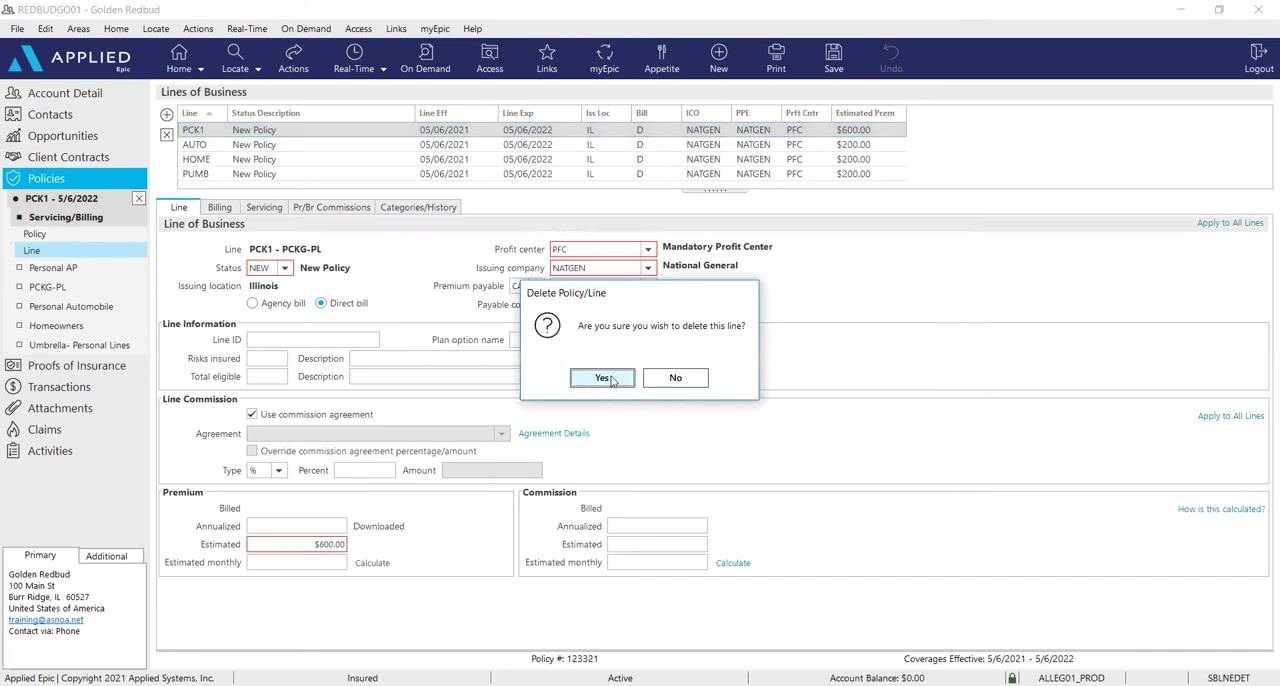Select the Agency bill radio button

point(252,303)
